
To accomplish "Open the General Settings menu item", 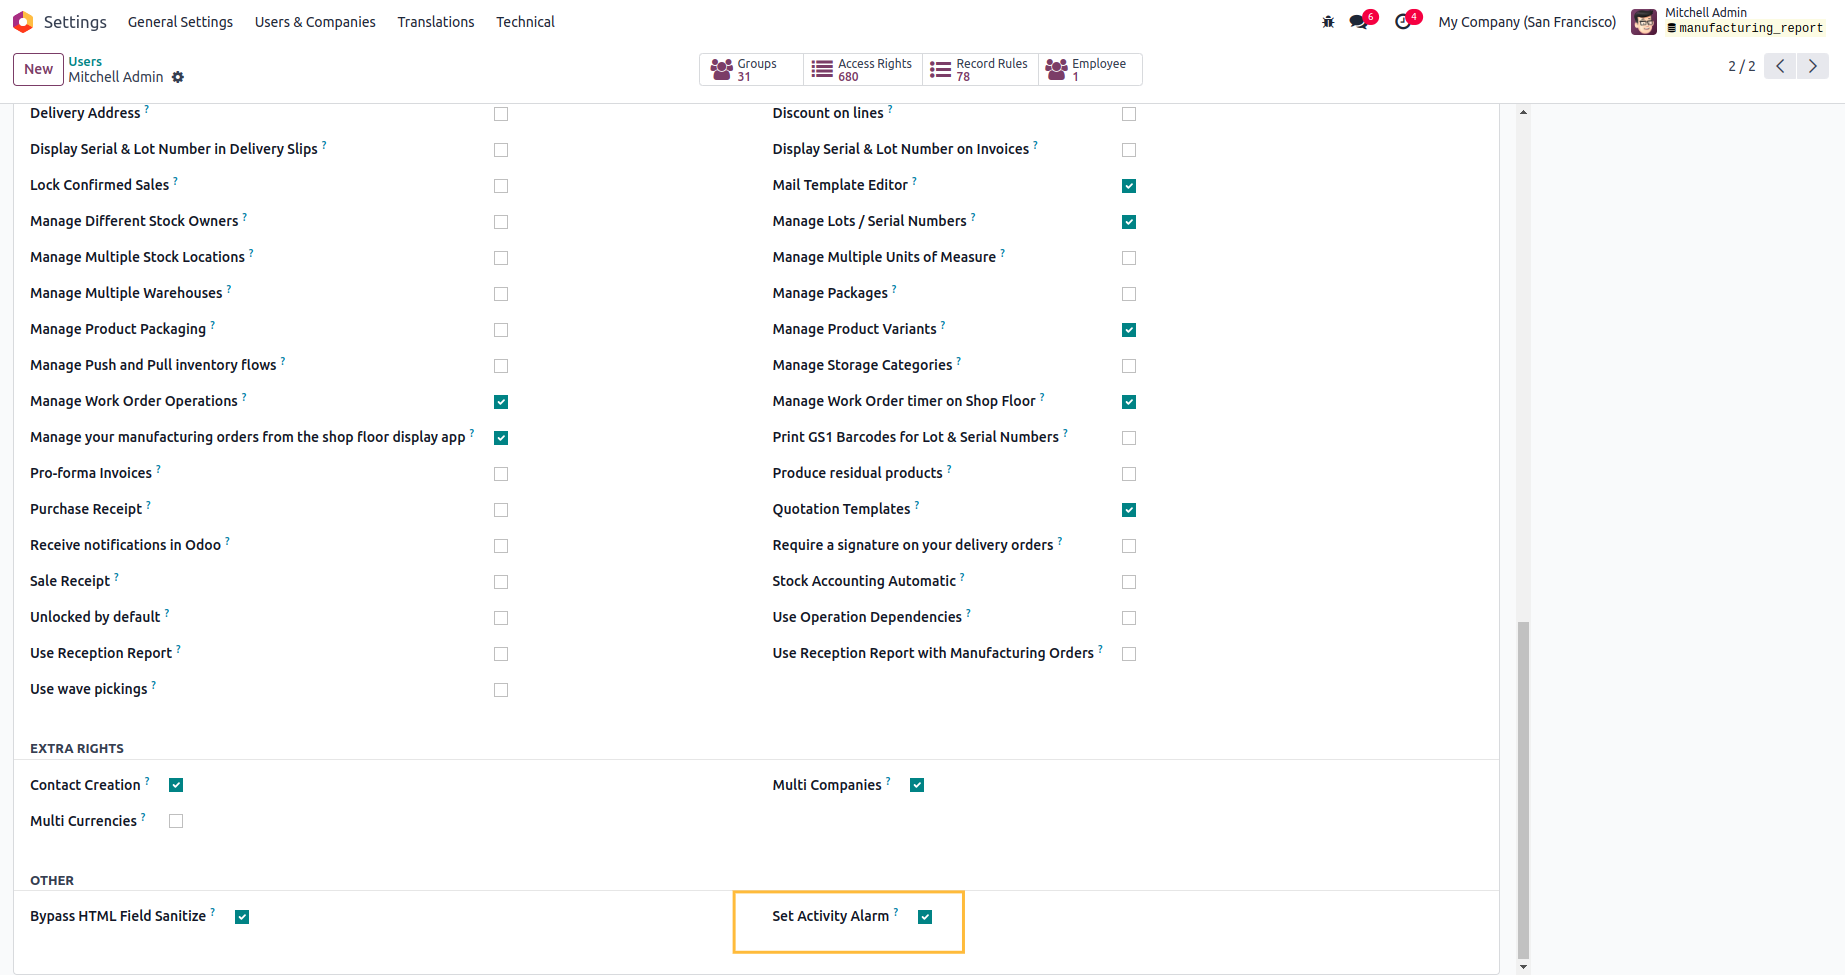I will click(x=180, y=22).
